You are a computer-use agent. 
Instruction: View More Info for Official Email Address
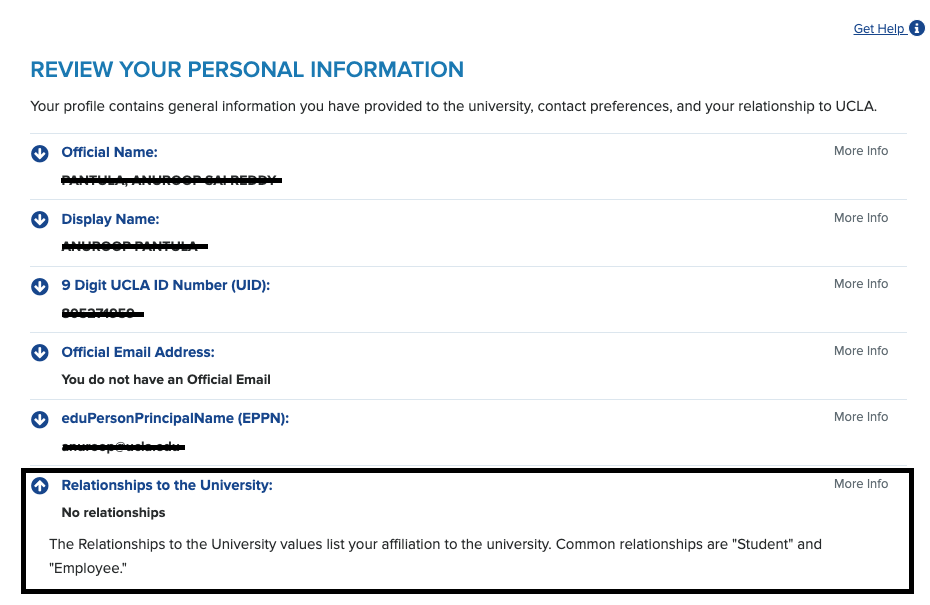pyautogui.click(x=861, y=351)
